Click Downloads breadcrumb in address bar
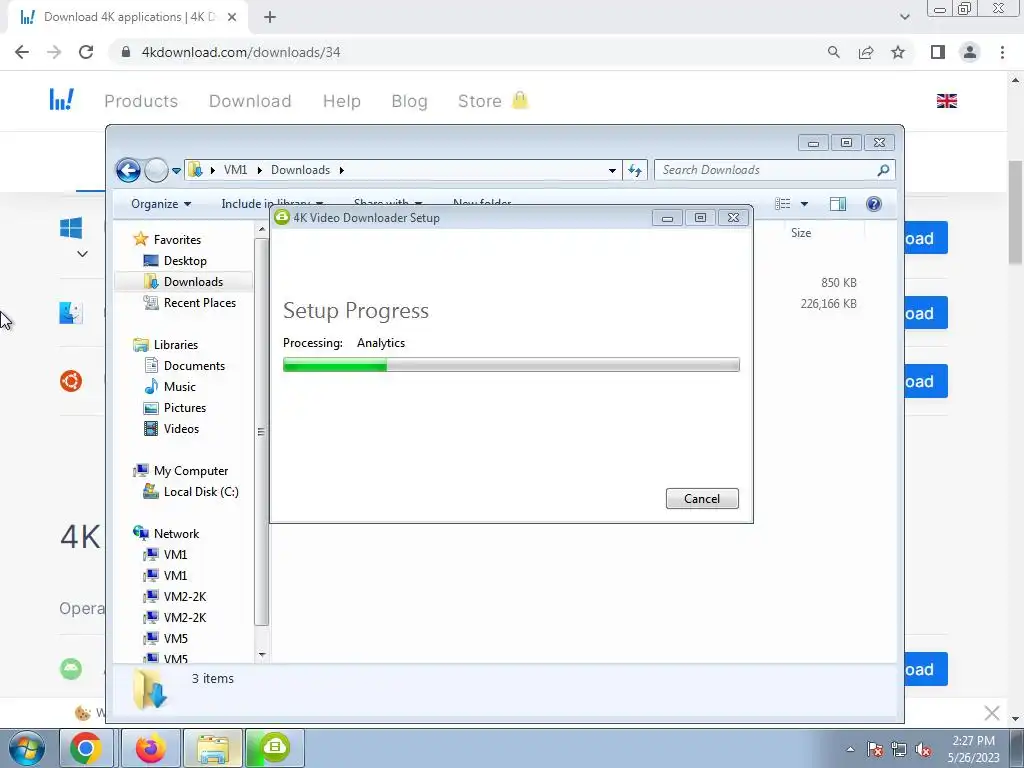The width and height of the screenshot is (1024, 768). [x=300, y=170]
